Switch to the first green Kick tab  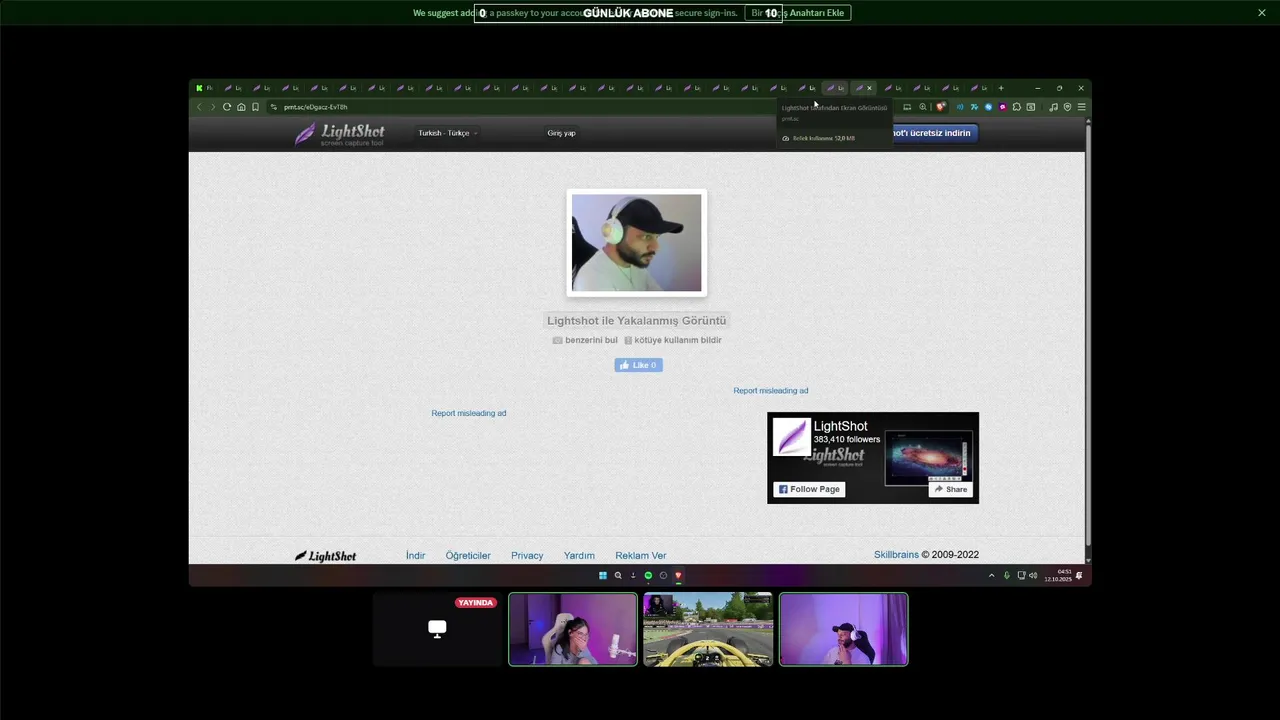tap(204, 88)
